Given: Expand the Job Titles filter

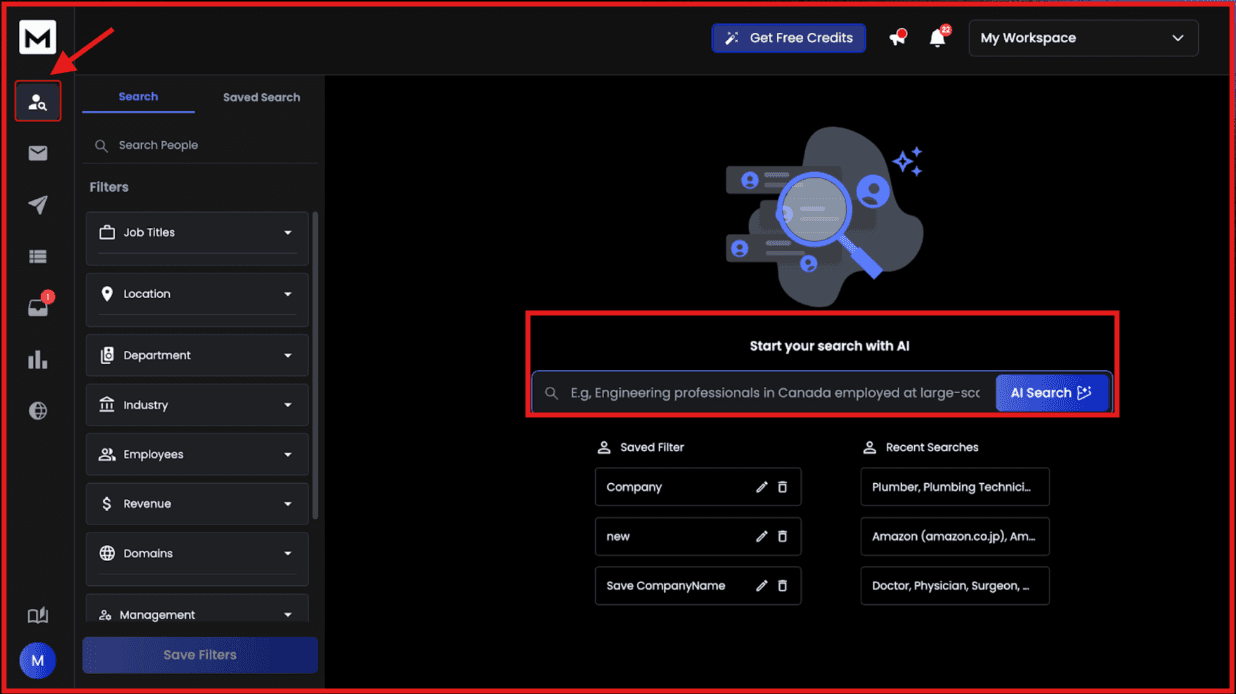Looking at the screenshot, I should coord(196,232).
